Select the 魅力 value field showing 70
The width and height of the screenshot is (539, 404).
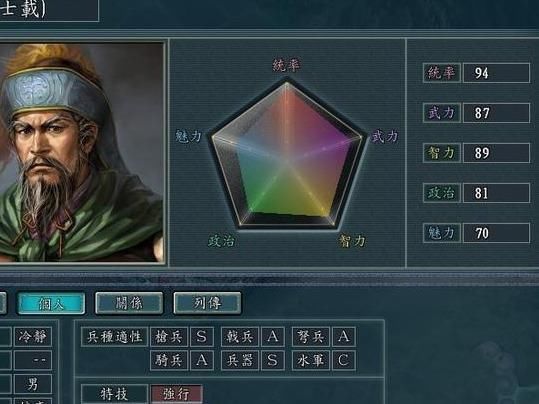click(x=496, y=233)
